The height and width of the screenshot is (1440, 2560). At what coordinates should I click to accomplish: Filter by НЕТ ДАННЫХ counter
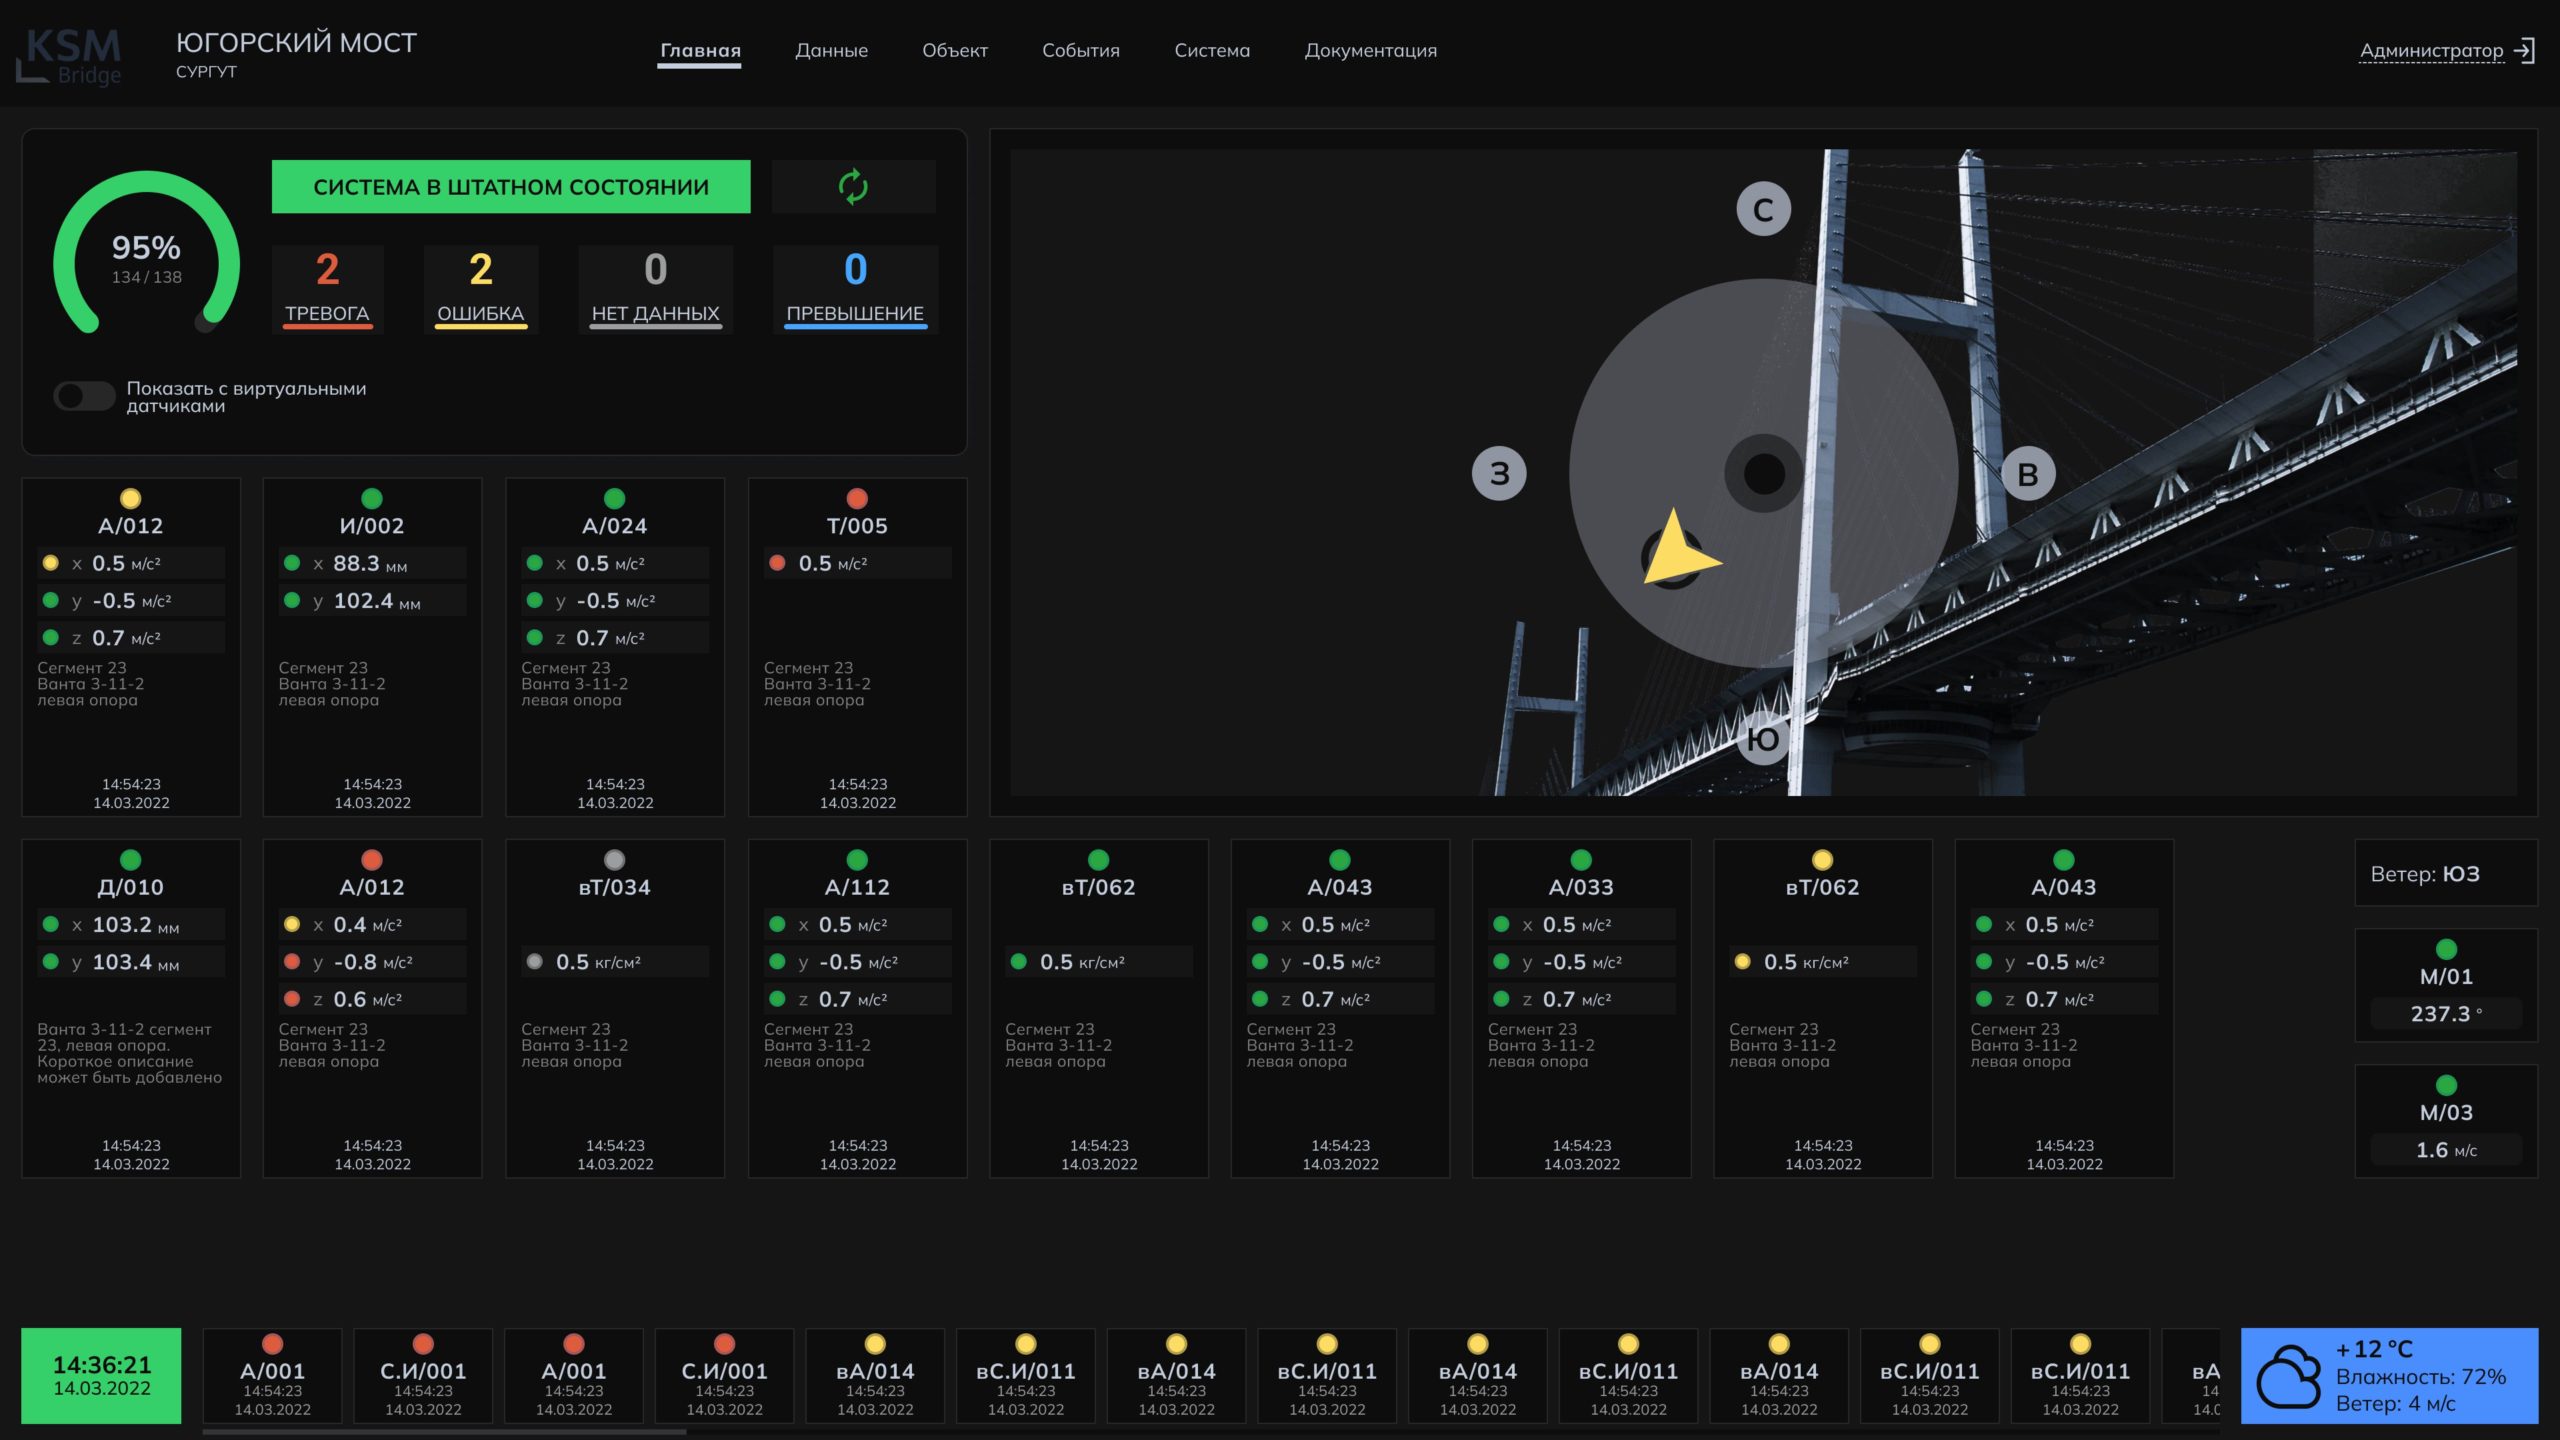coord(655,289)
